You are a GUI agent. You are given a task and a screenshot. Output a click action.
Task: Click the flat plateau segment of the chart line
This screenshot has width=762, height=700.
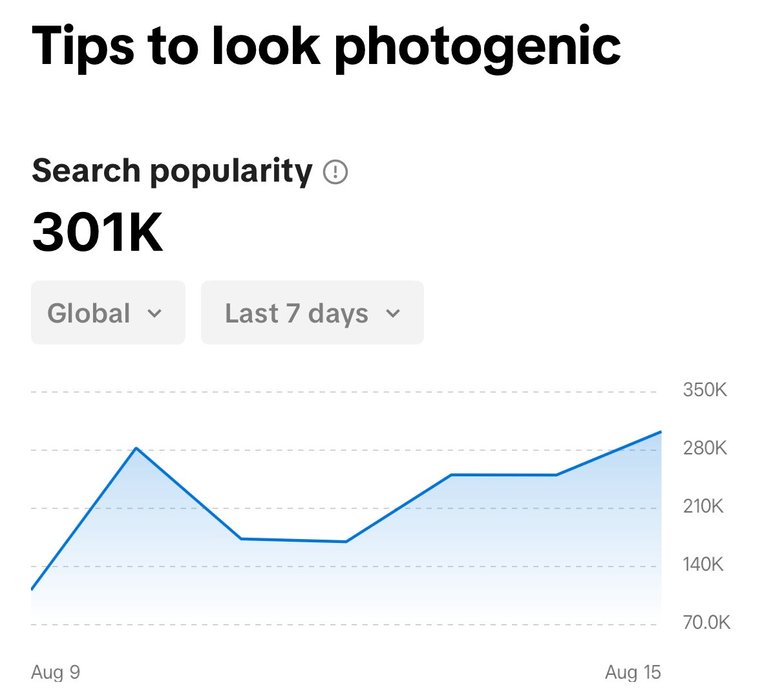click(503, 475)
